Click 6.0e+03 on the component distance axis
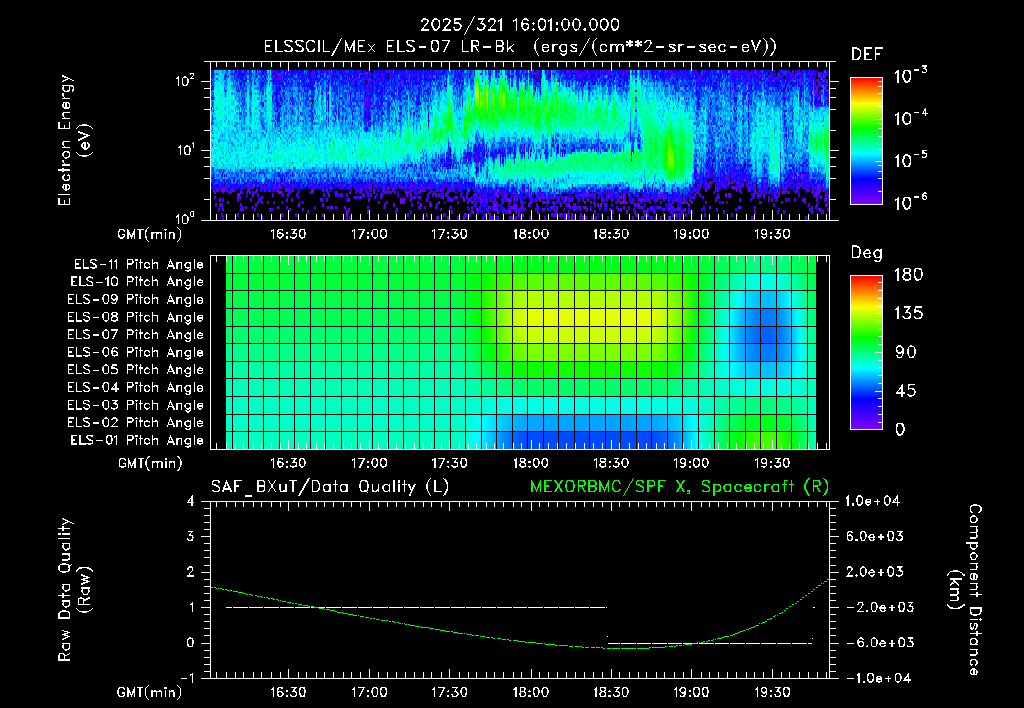 876,537
